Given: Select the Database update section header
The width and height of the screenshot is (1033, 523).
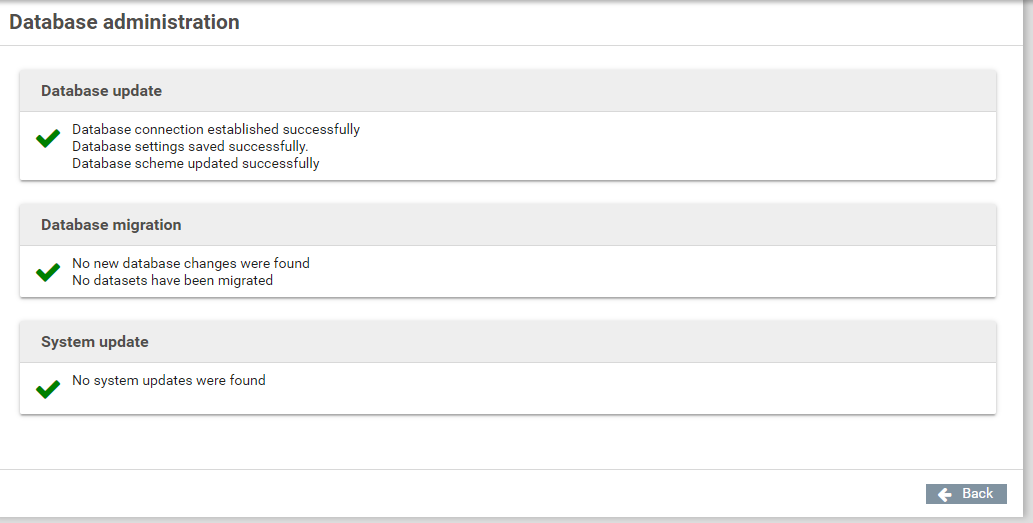Looking at the screenshot, I should pyautogui.click(x=101, y=91).
